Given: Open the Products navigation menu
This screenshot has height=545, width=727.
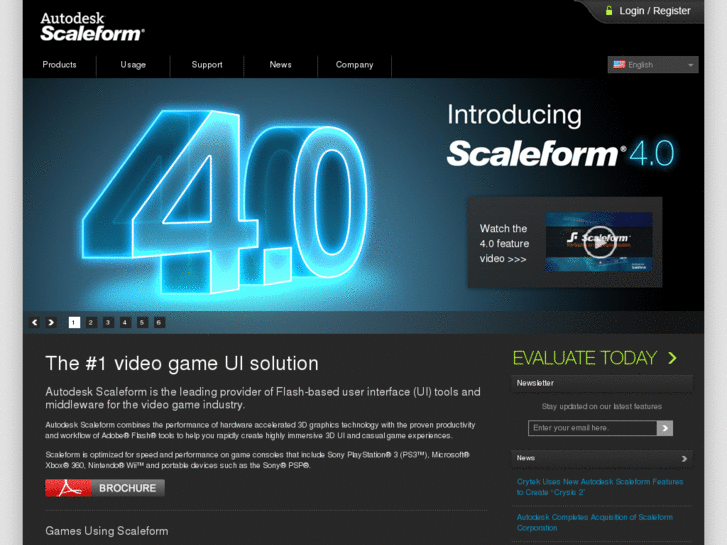Looking at the screenshot, I should [59, 65].
